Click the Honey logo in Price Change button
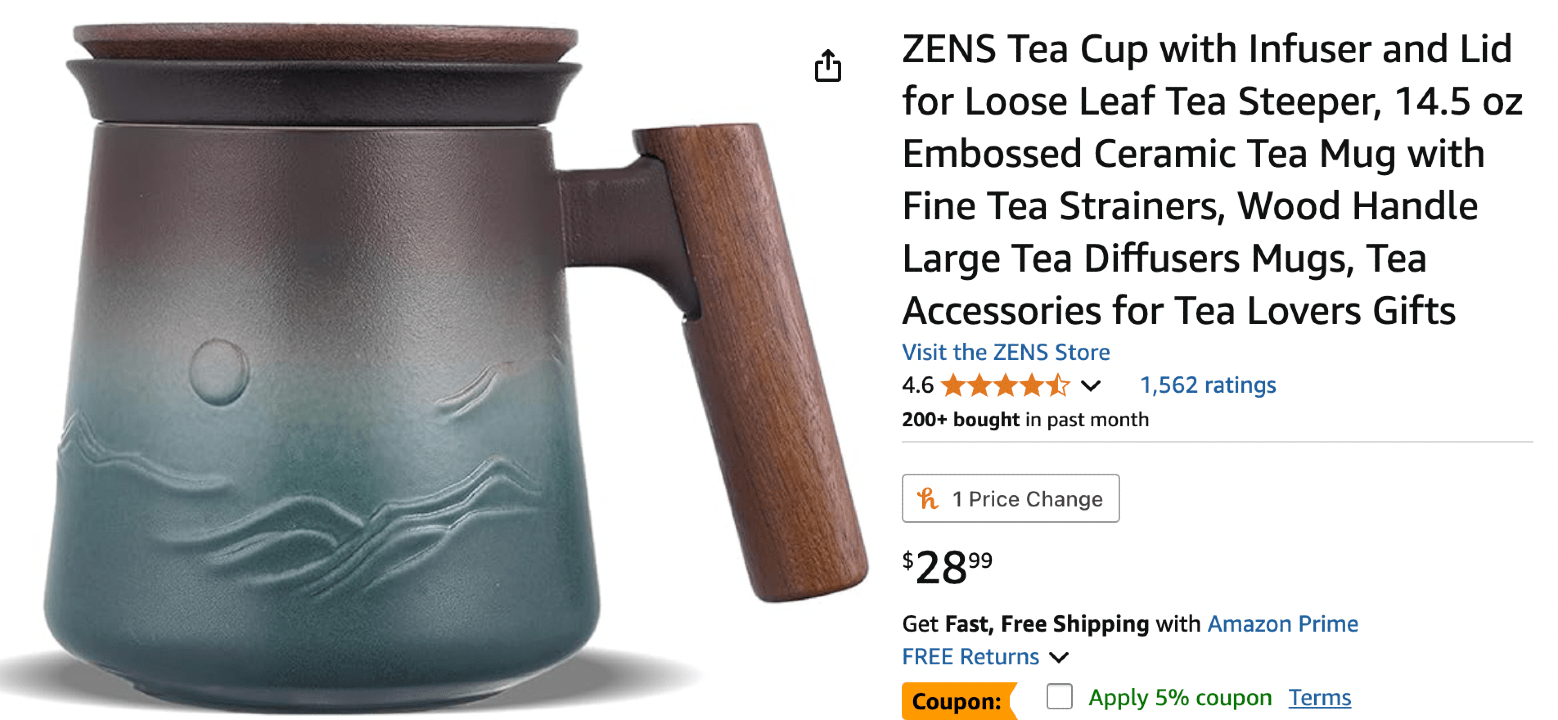The height and width of the screenshot is (720, 1558). pyautogui.click(x=929, y=499)
